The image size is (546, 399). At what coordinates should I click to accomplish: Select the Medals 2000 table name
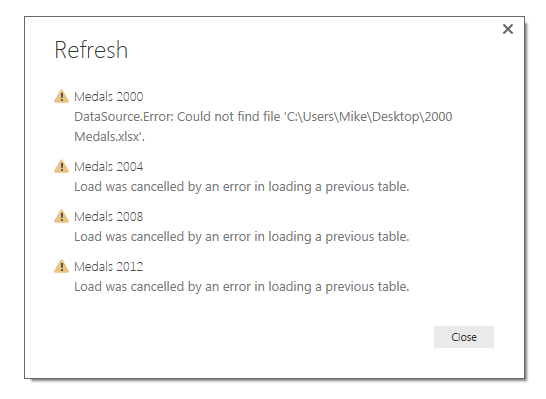(x=109, y=96)
